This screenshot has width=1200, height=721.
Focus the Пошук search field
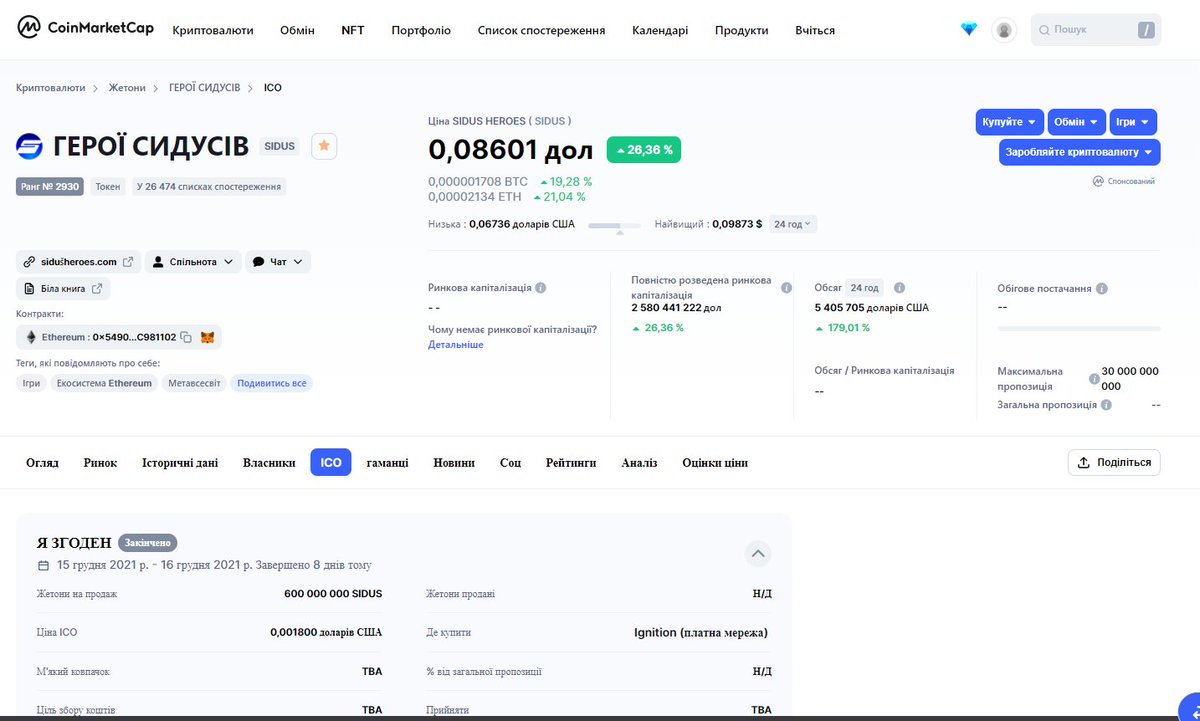coord(1096,30)
